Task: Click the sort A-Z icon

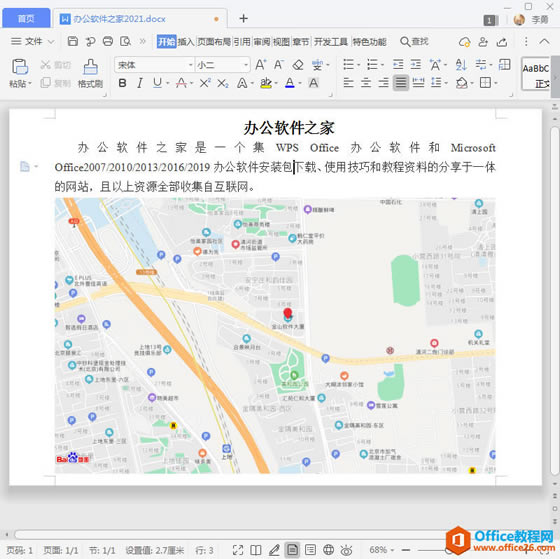Action: click(461, 65)
